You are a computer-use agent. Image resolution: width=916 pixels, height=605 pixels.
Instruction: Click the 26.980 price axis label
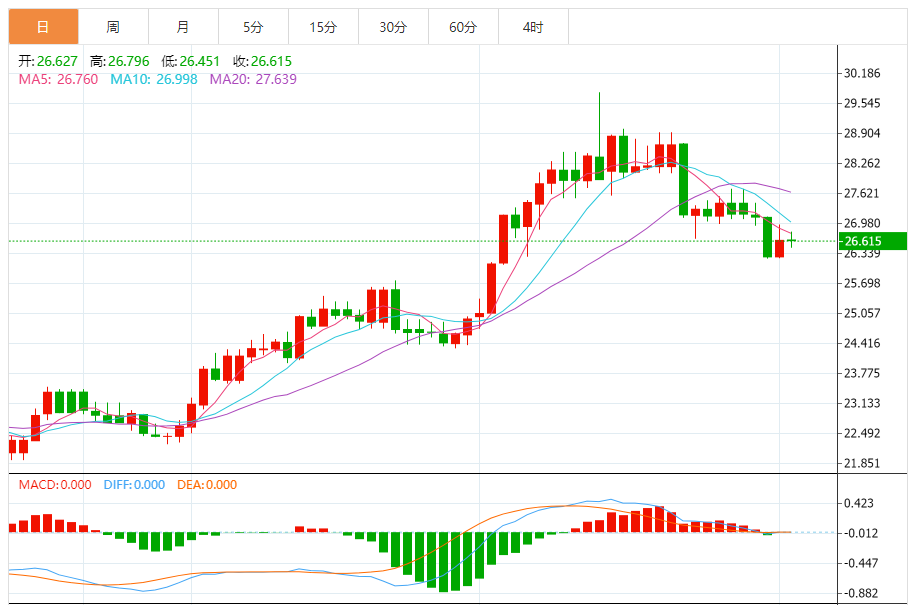coord(862,223)
